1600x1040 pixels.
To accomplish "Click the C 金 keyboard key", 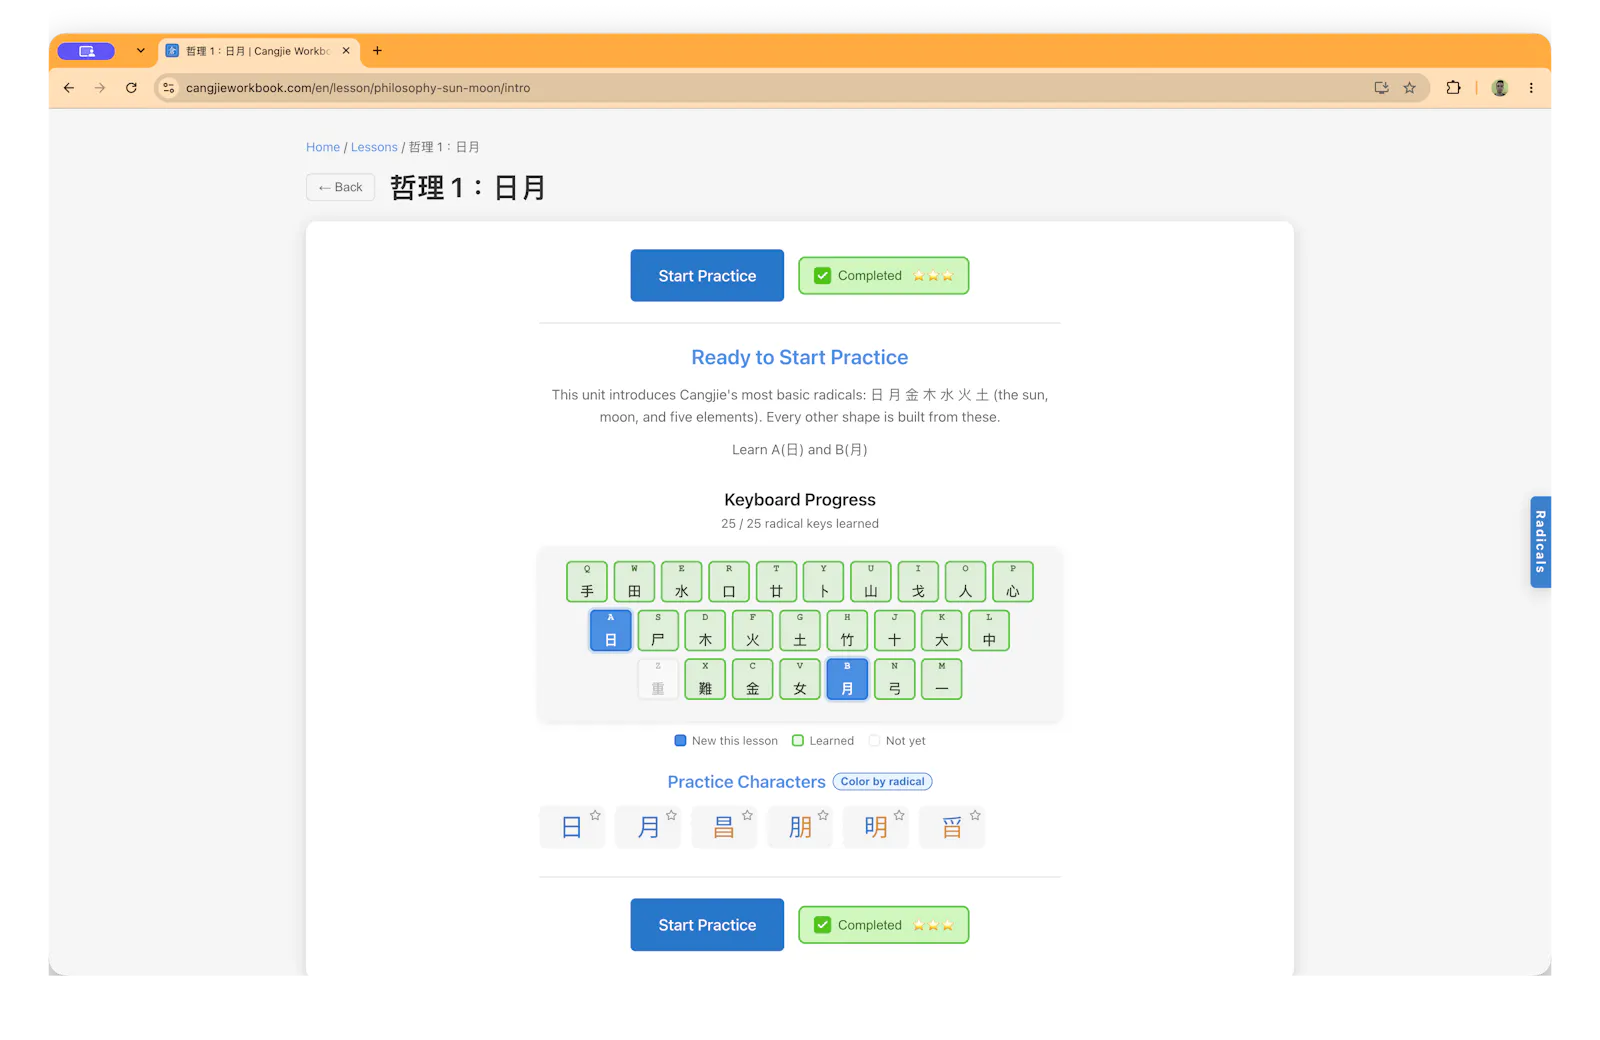I will point(753,680).
